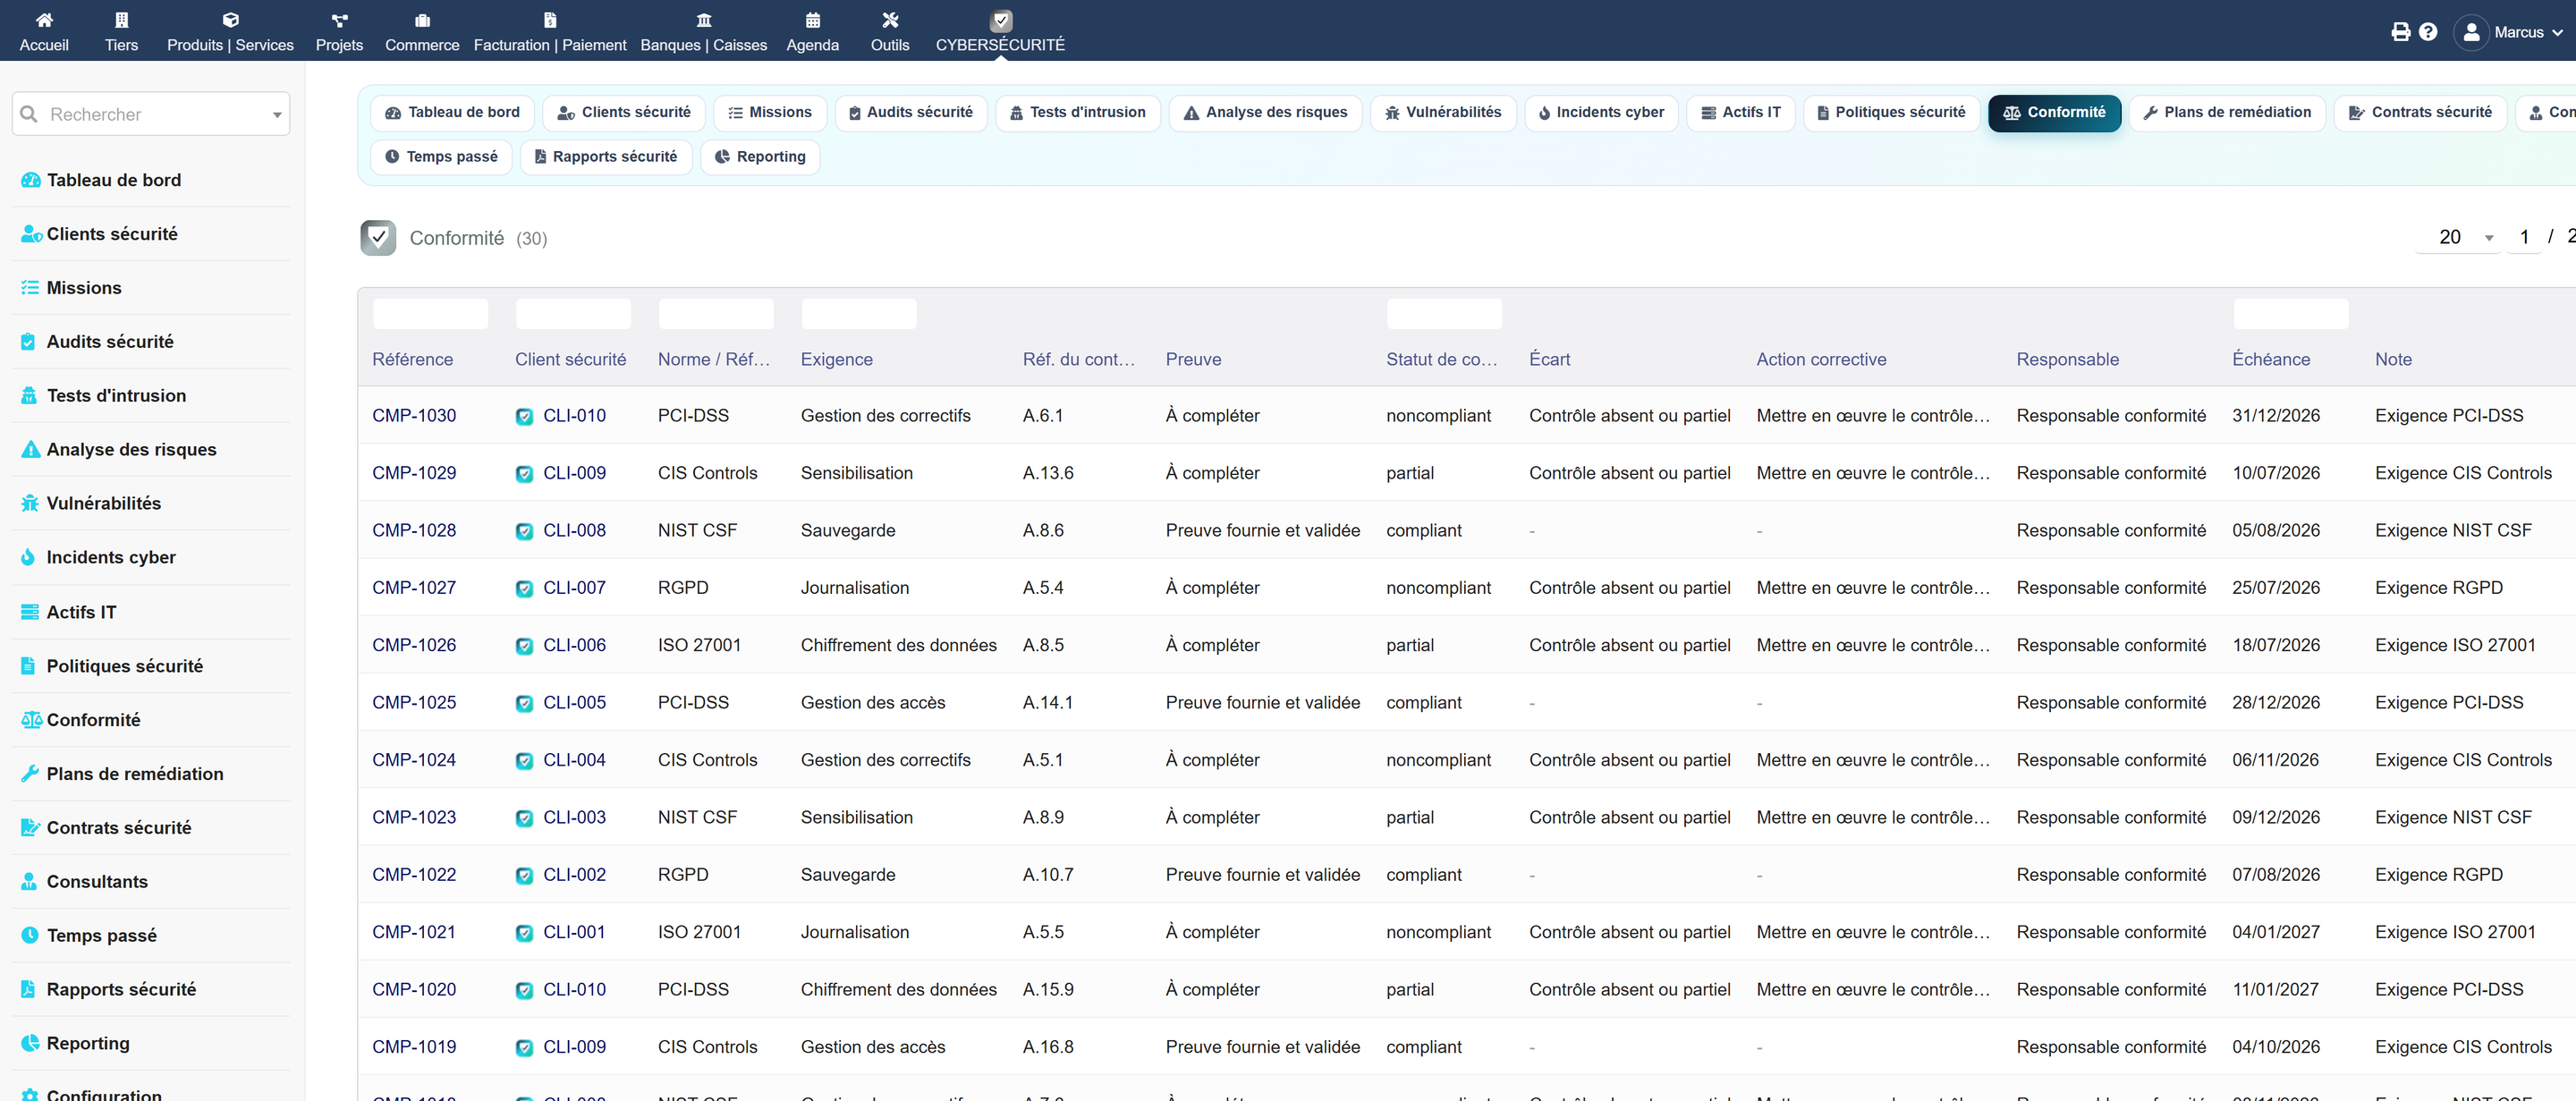Screen dimensions: 2576x1101
Task: Open the Produits | Services cube icon
Action: coord(230,20)
